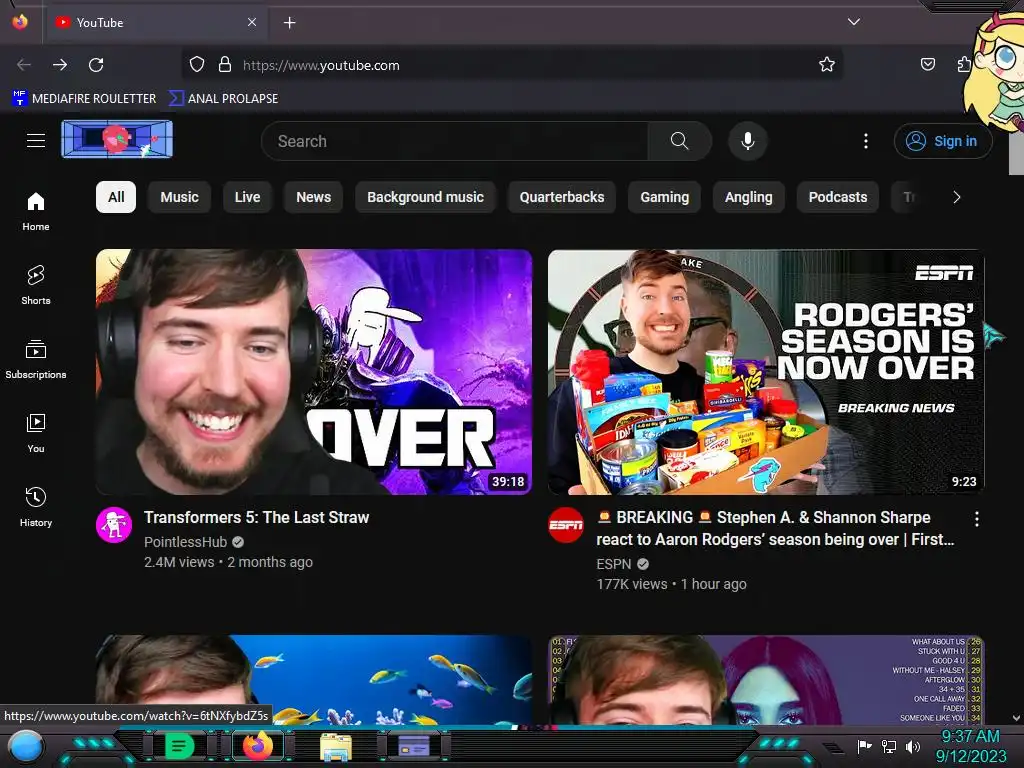Select the Podcasts filter chip
The height and width of the screenshot is (768, 1024).
click(x=838, y=197)
